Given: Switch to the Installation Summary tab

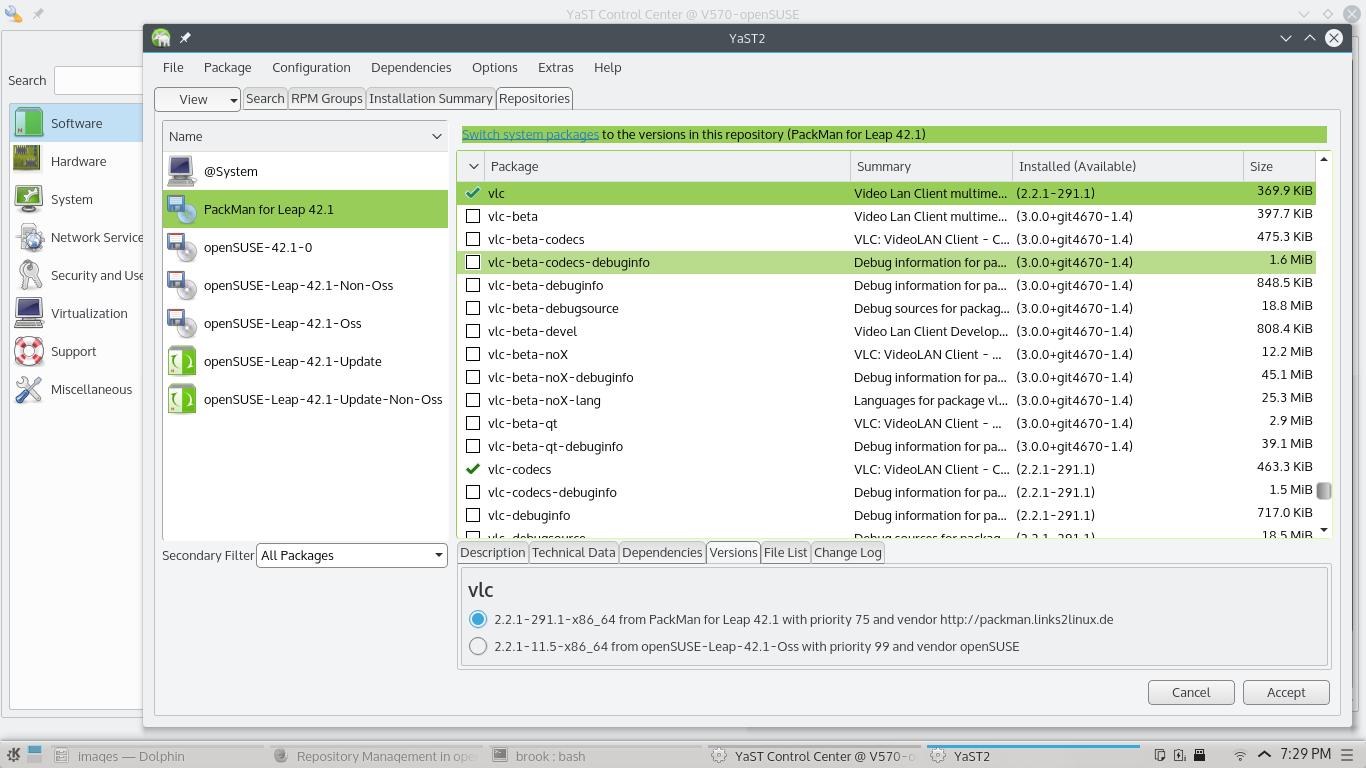Looking at the screenshot, I should pyautogui.click(x=431, y=98).
